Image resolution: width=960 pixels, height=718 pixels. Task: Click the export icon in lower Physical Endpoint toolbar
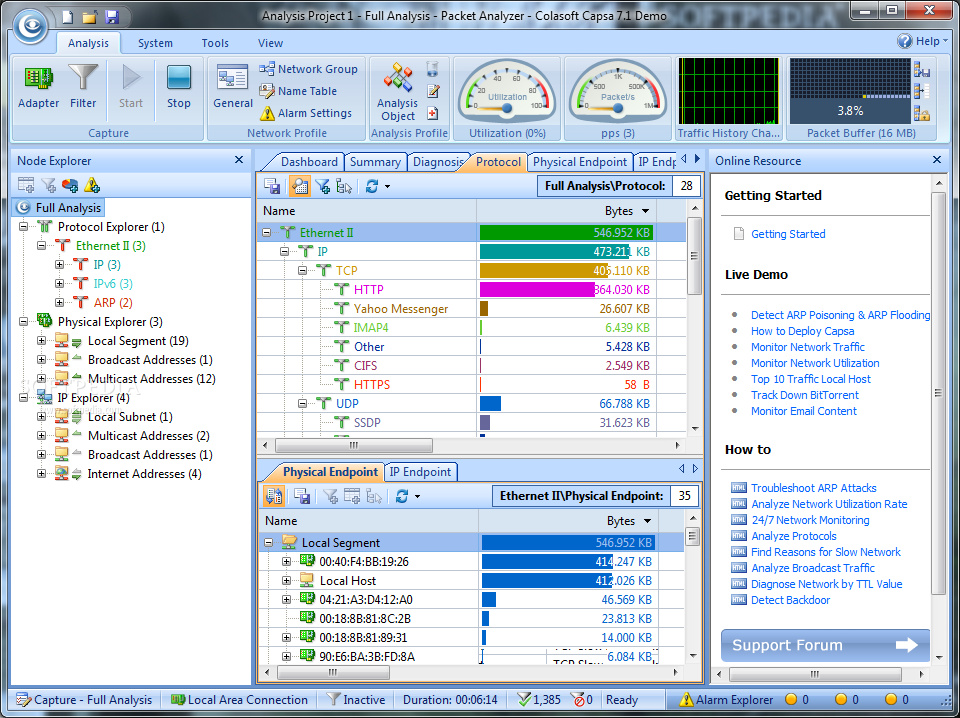pos(302,496)
